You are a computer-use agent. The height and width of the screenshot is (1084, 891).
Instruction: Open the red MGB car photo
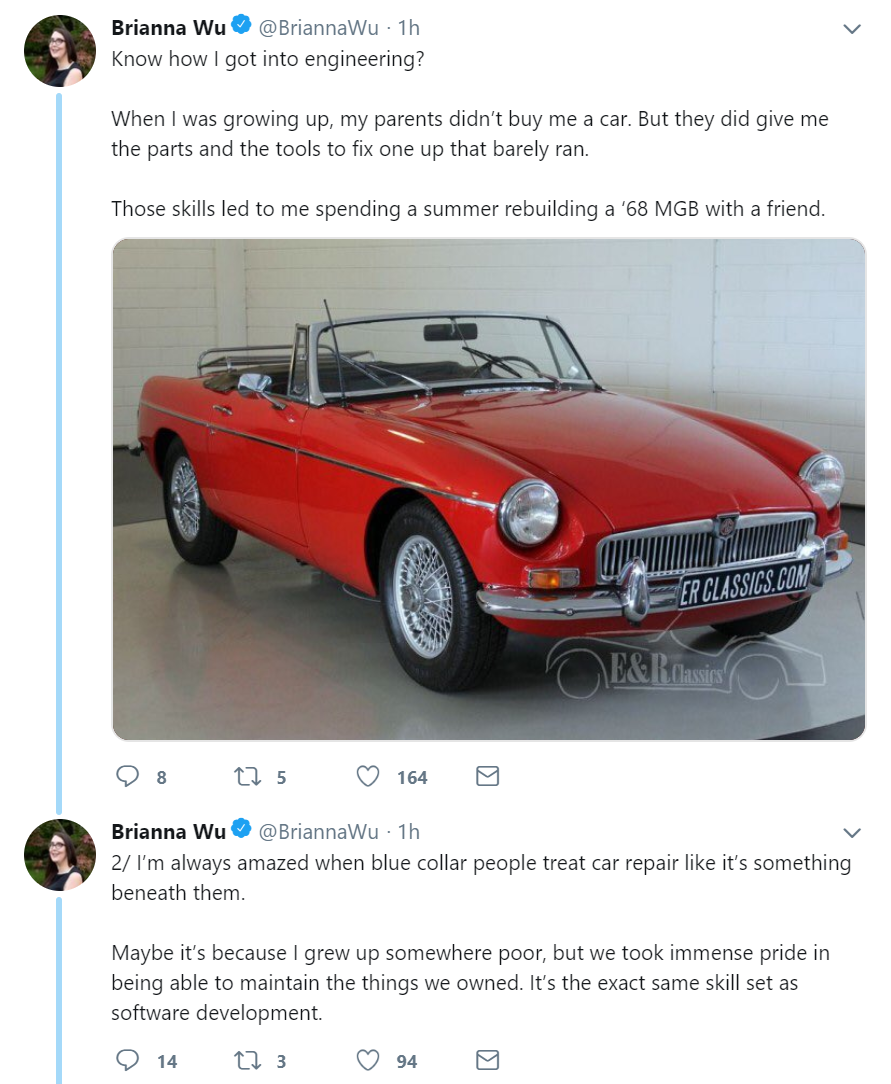(489, 489)
